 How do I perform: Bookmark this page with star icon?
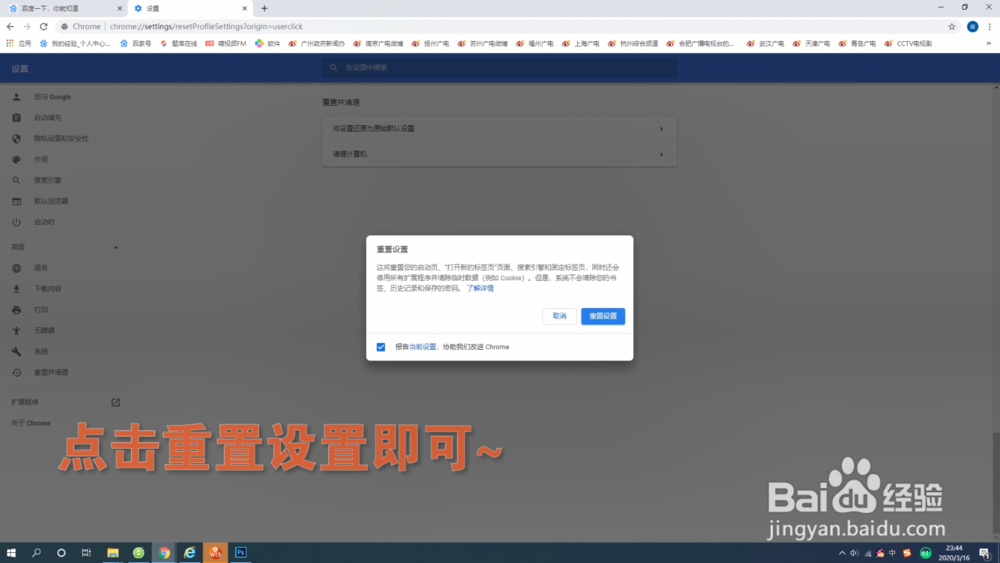[x=952, y=27]
